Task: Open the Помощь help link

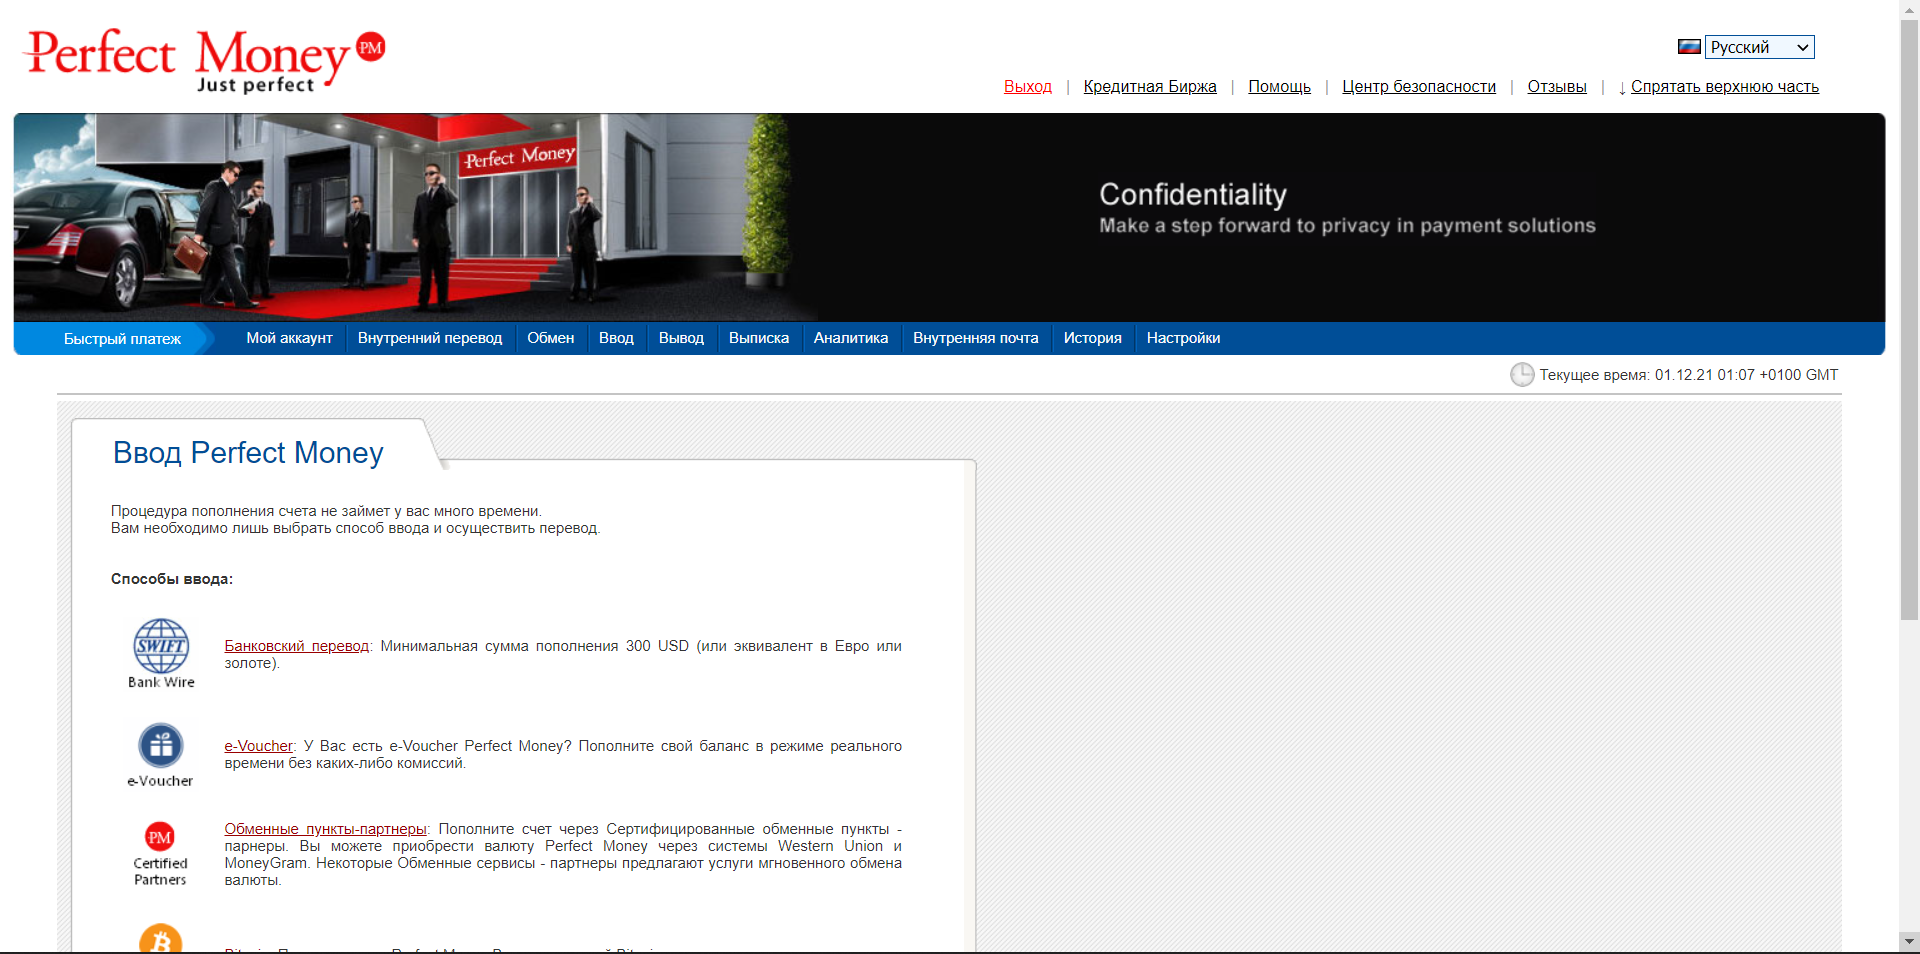Action: click(1279, 87)
